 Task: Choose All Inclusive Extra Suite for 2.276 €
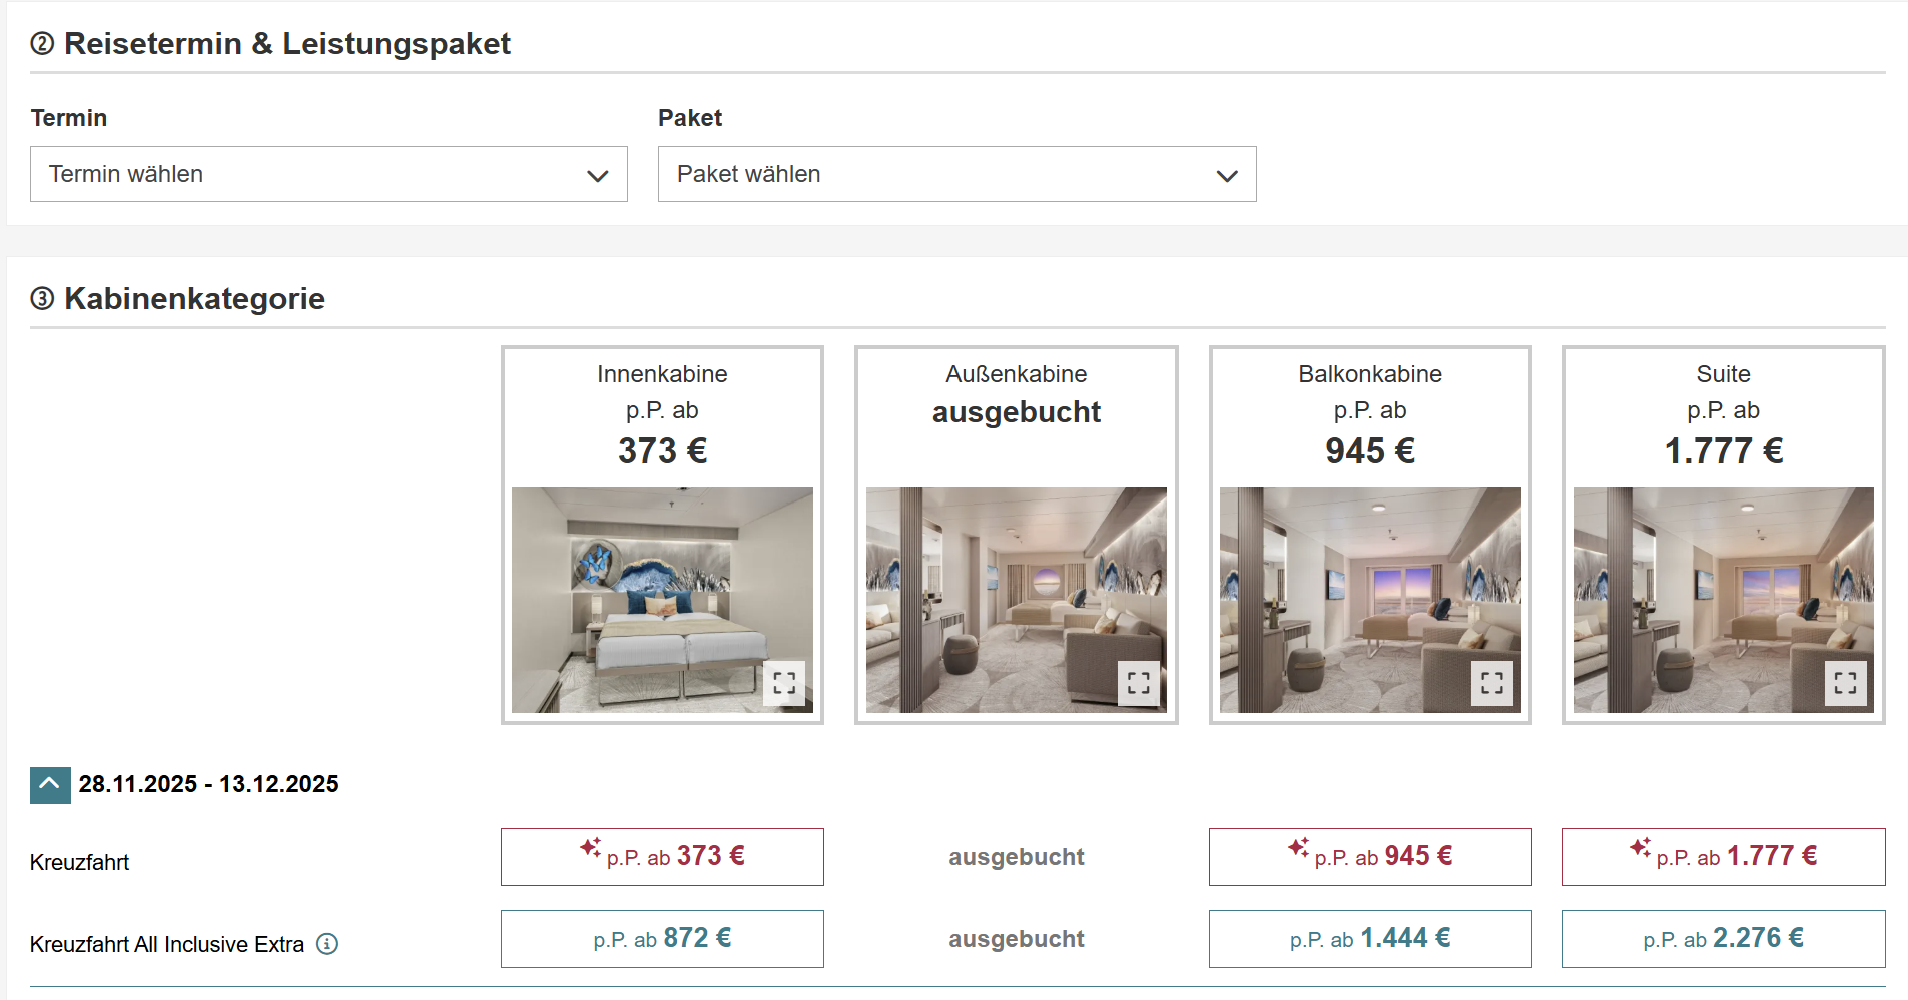[1724, 939]
